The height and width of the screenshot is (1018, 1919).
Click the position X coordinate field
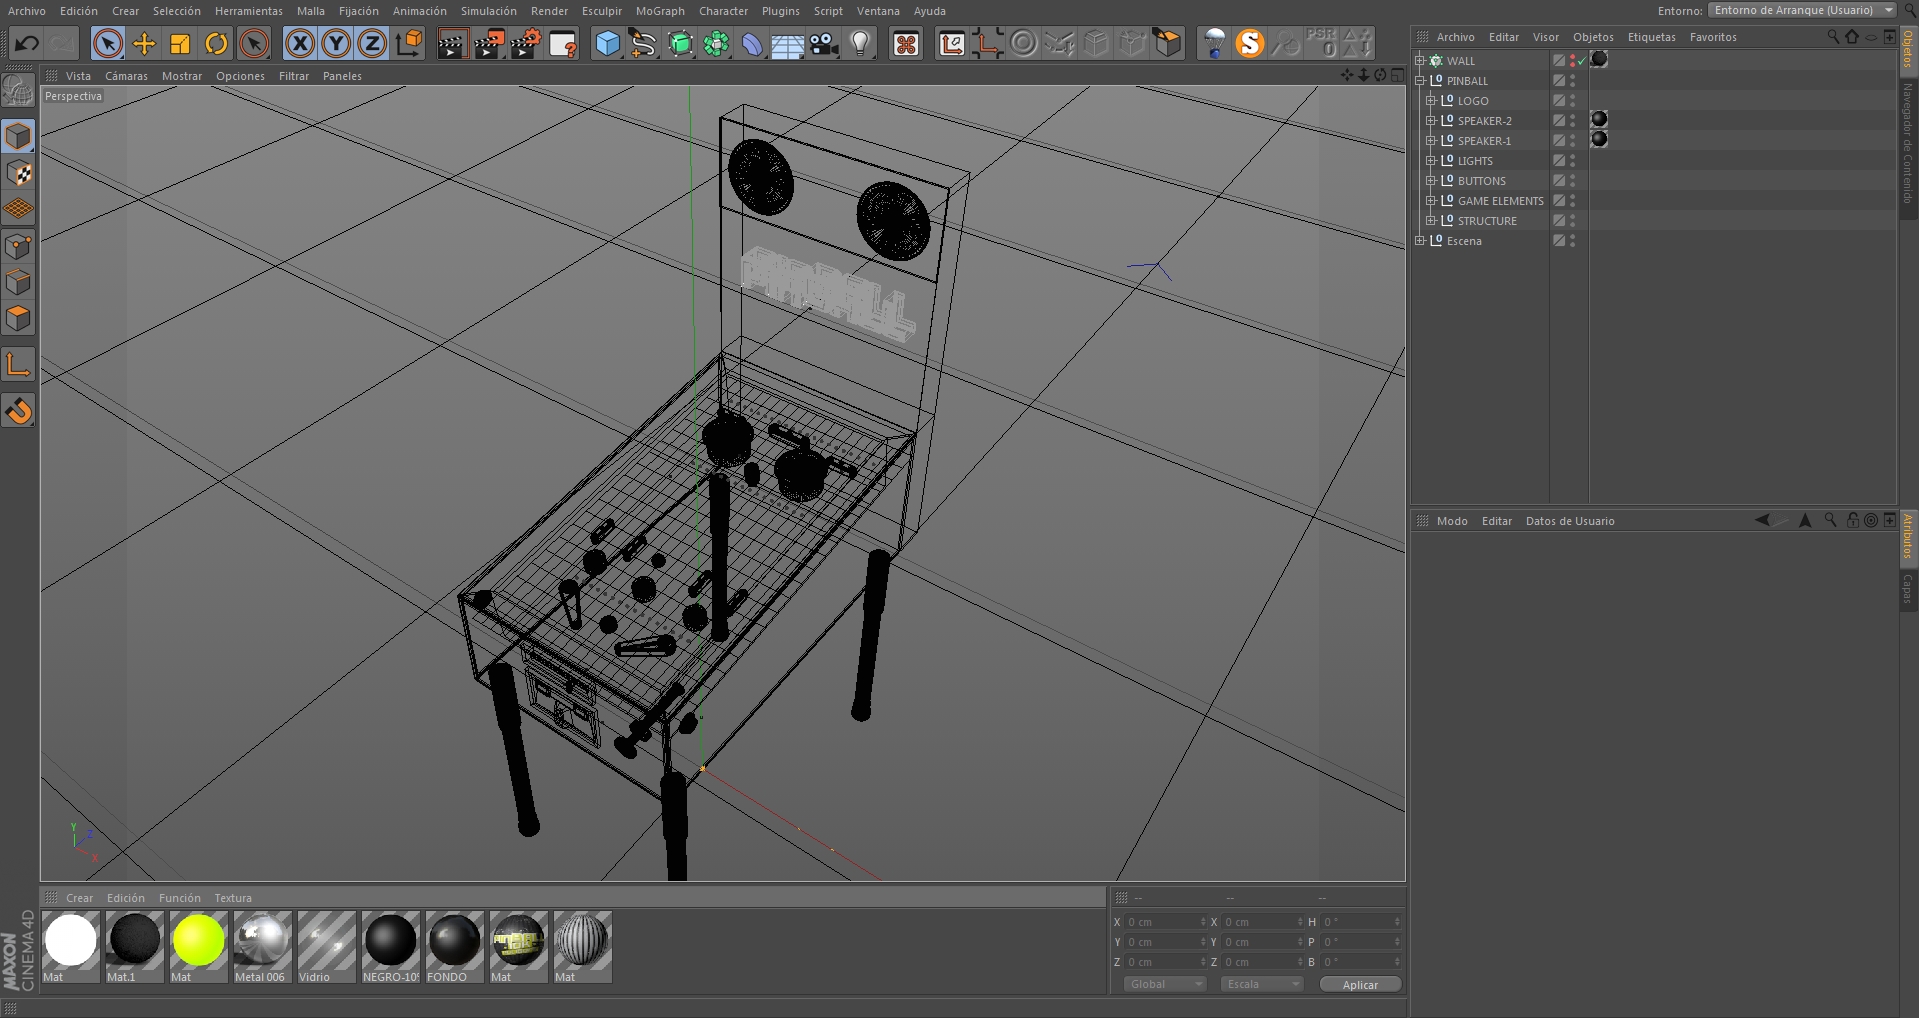pos(1165,922)
